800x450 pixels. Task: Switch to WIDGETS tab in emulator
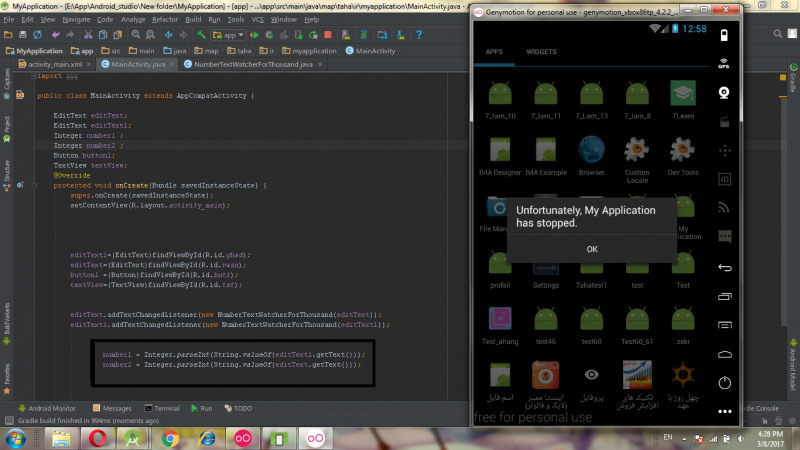pyautogui.click(x=541, y=52)
